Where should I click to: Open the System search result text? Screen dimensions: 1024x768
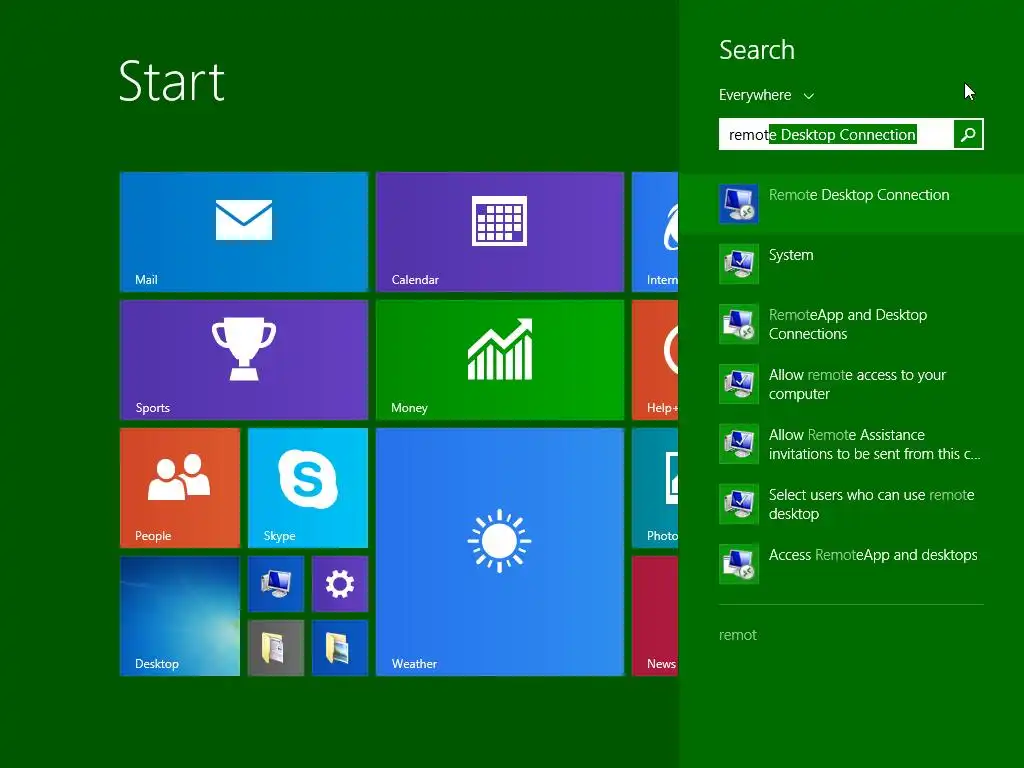point(791,255)
